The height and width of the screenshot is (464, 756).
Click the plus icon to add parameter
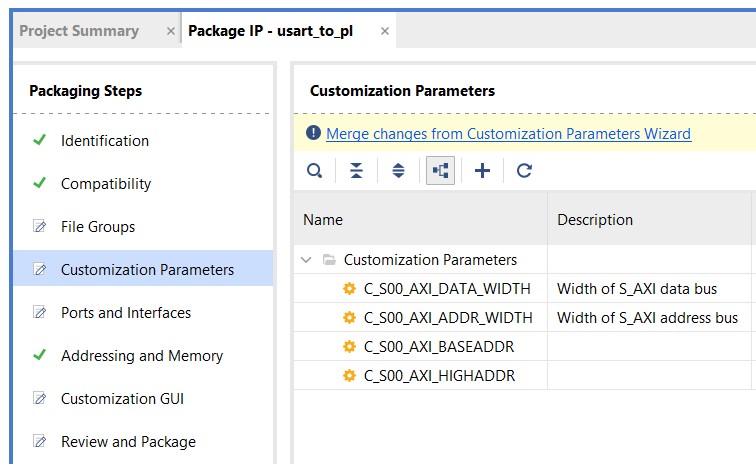pyautogui.click(x=482, y=171)
